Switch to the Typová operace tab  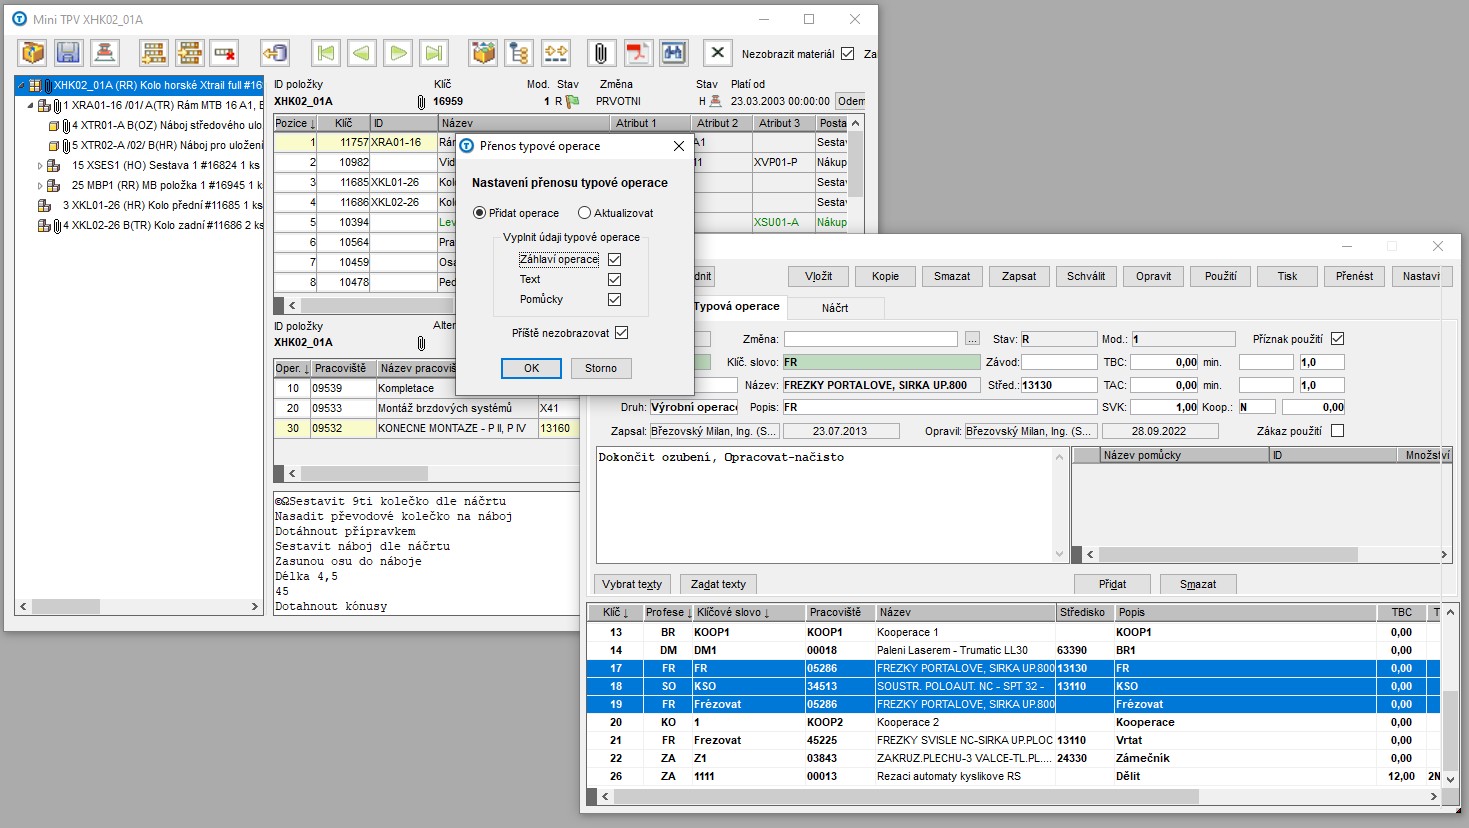[736, 306]
